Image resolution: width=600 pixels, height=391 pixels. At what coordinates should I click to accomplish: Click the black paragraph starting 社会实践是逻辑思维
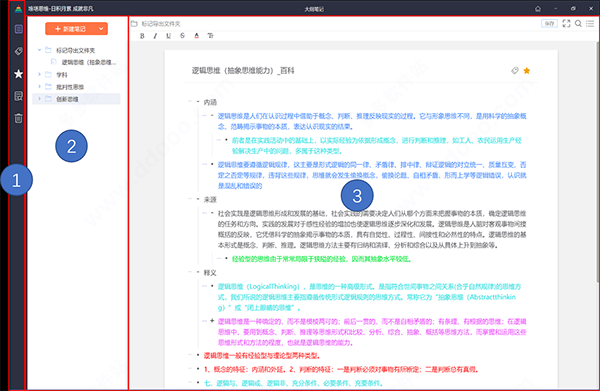[372, 229]
